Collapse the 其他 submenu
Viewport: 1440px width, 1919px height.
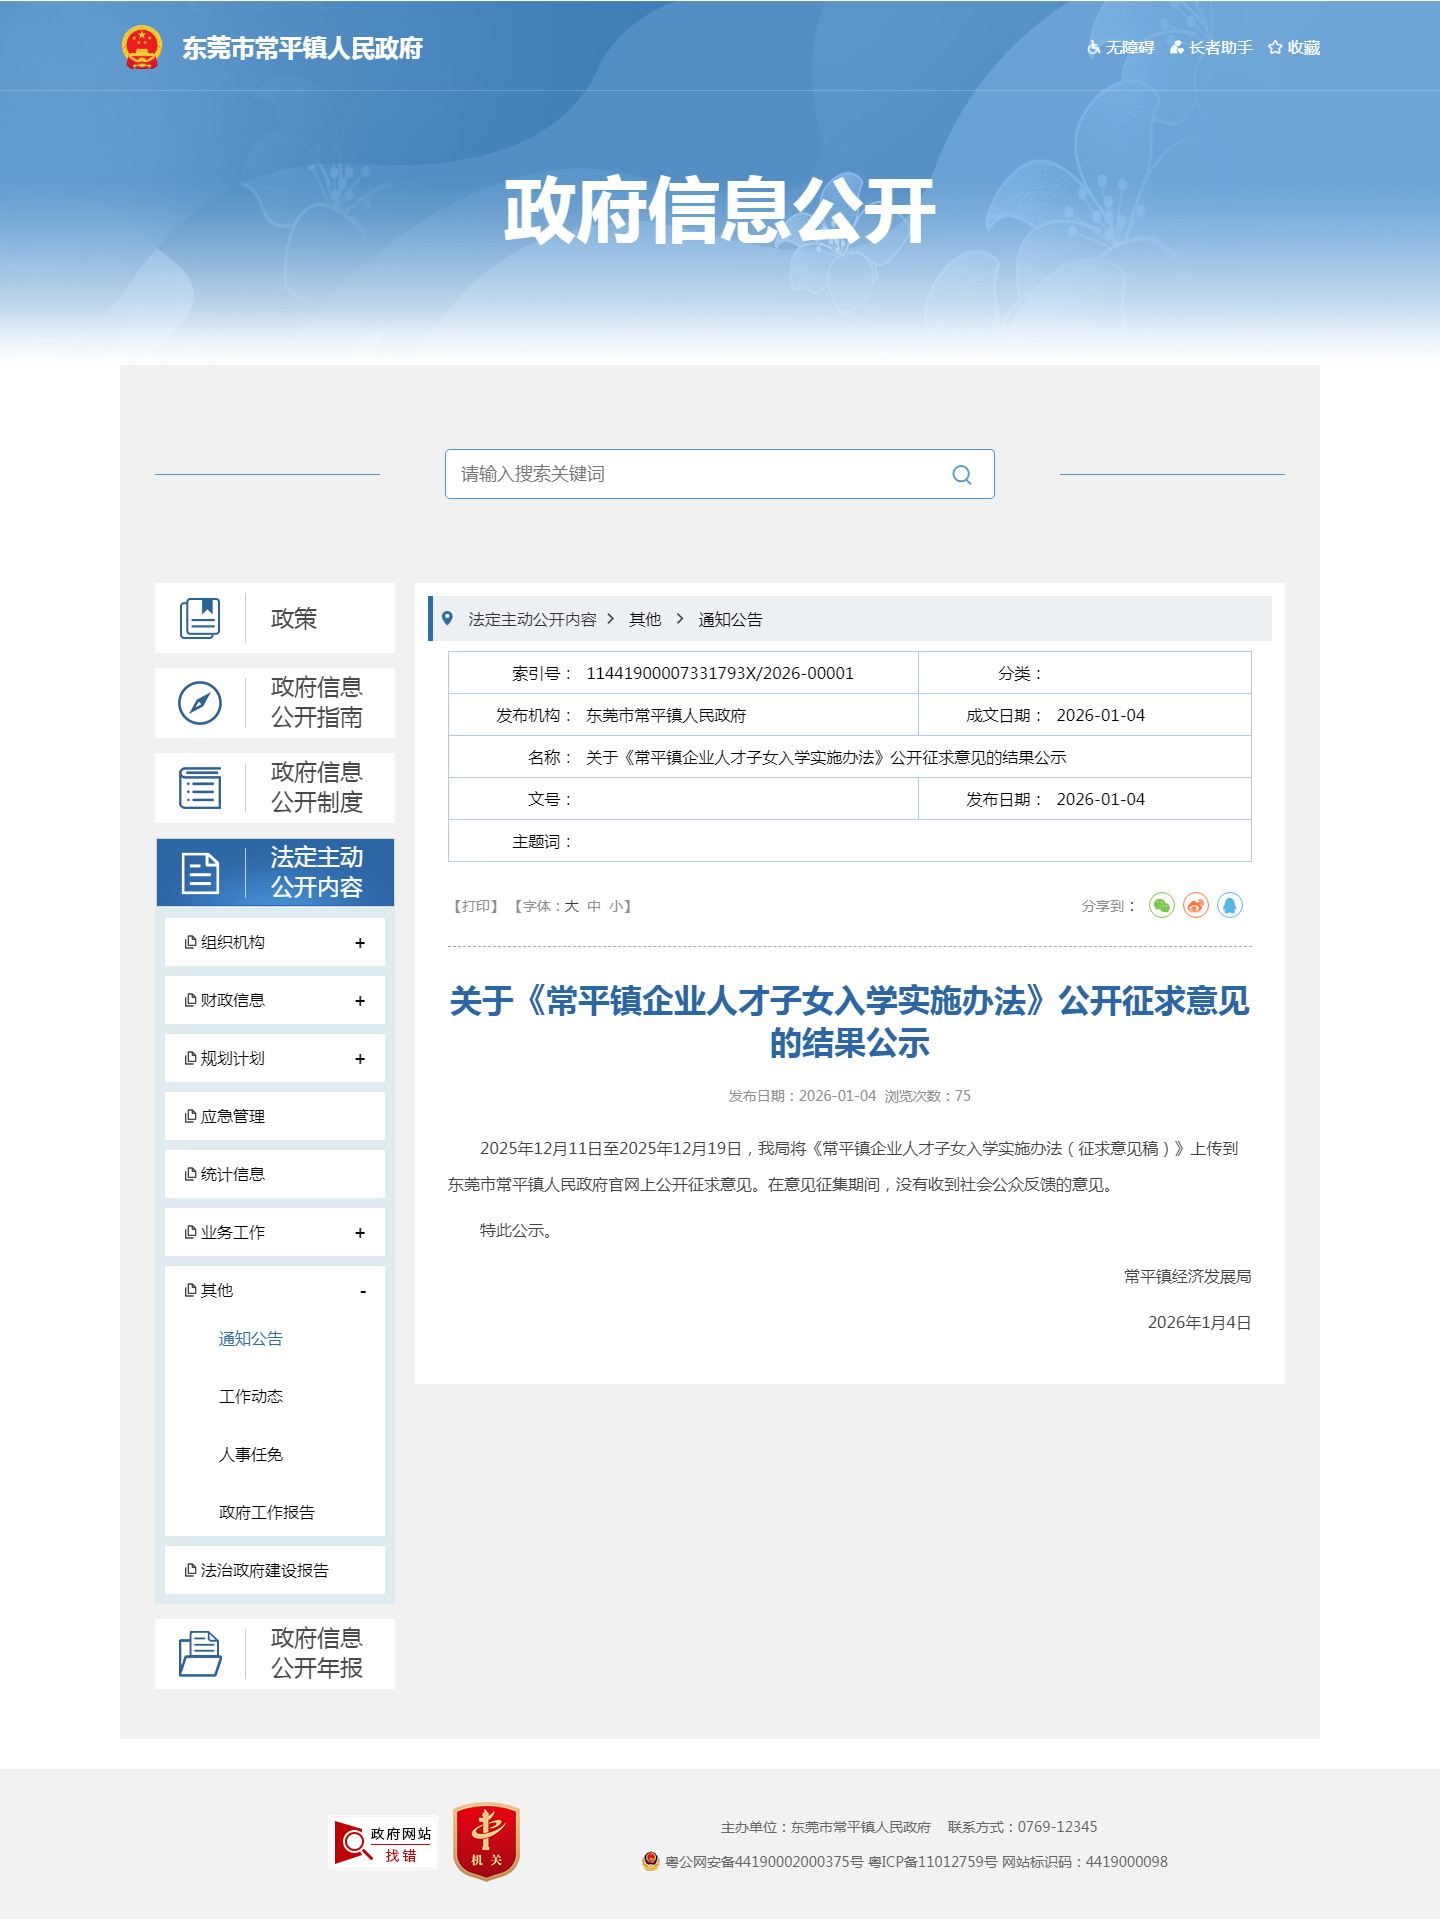pos(362,1291)
